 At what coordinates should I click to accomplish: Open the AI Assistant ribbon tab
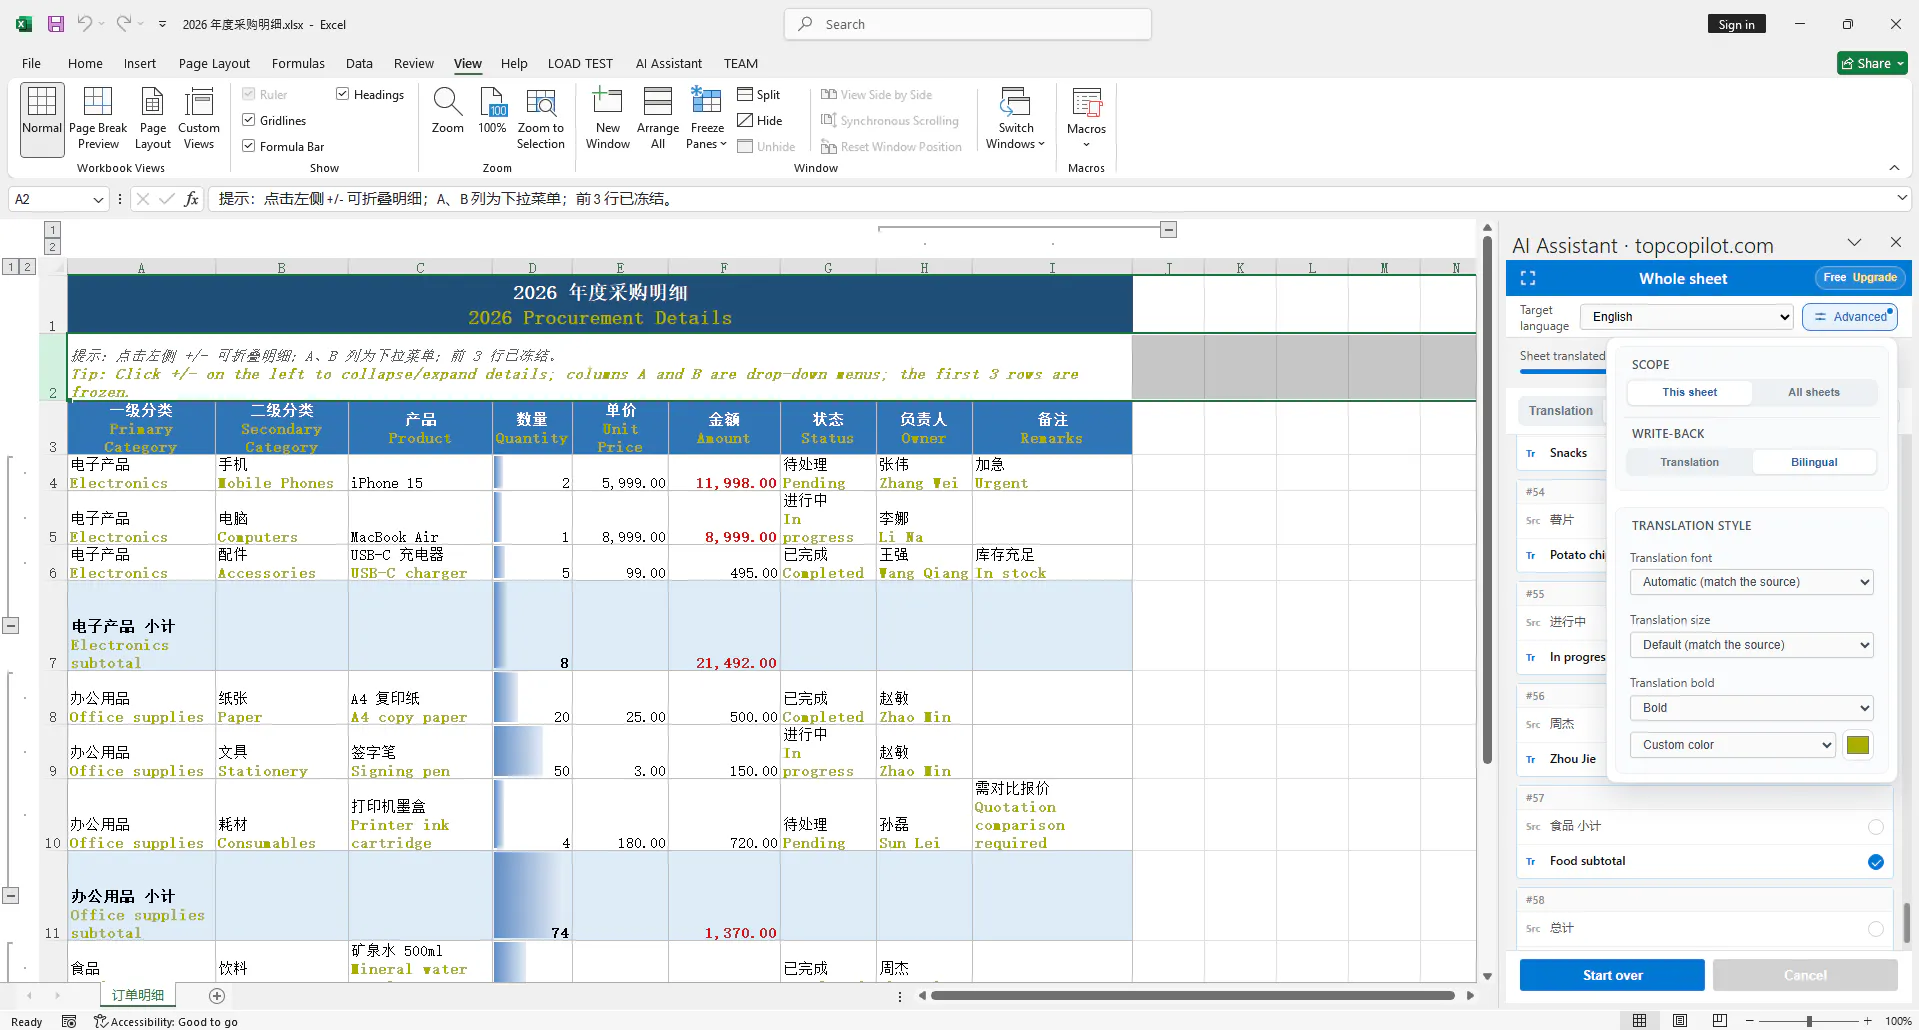669,63
